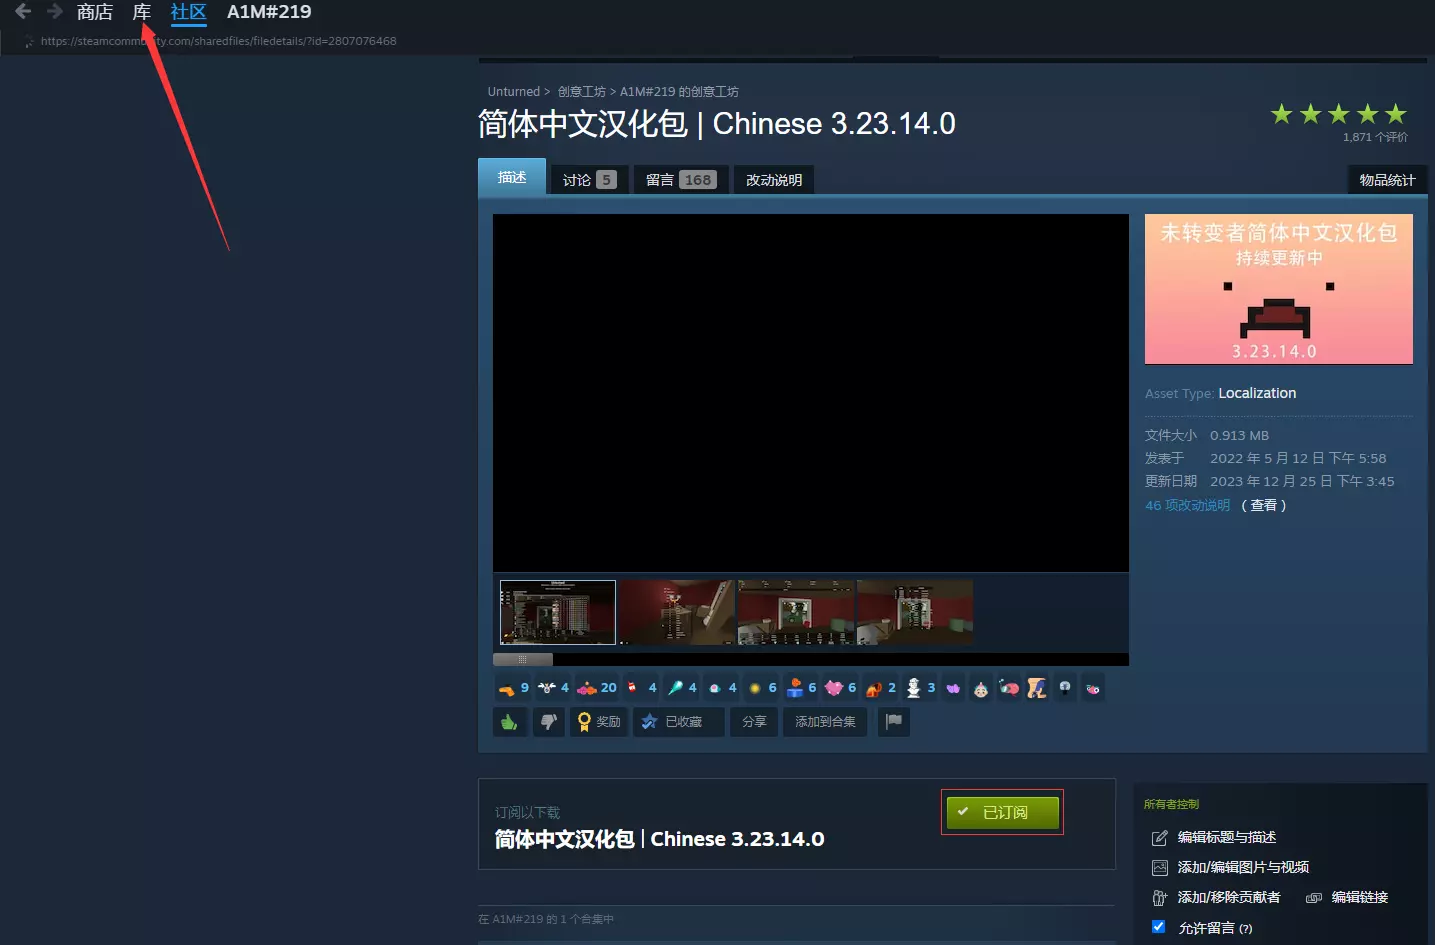Toggle the 已收藏 favorite button

click(679, 722)
